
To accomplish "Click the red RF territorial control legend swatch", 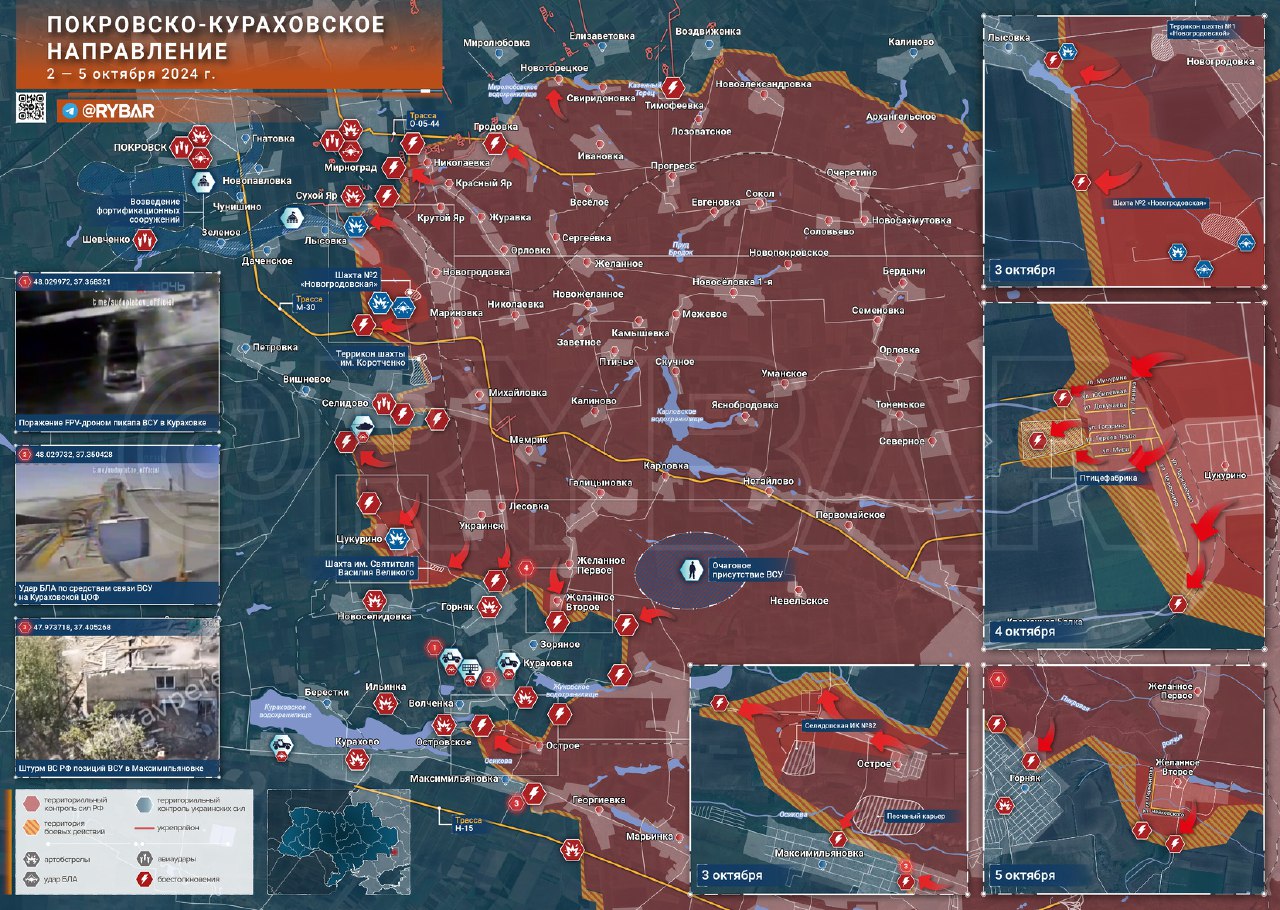I will tap(30, 803).
